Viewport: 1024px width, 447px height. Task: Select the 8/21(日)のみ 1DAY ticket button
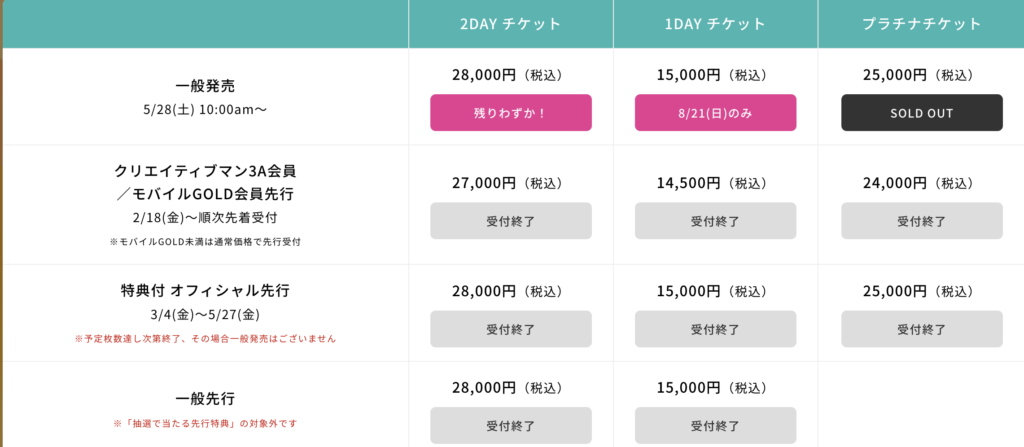point(715,113)
